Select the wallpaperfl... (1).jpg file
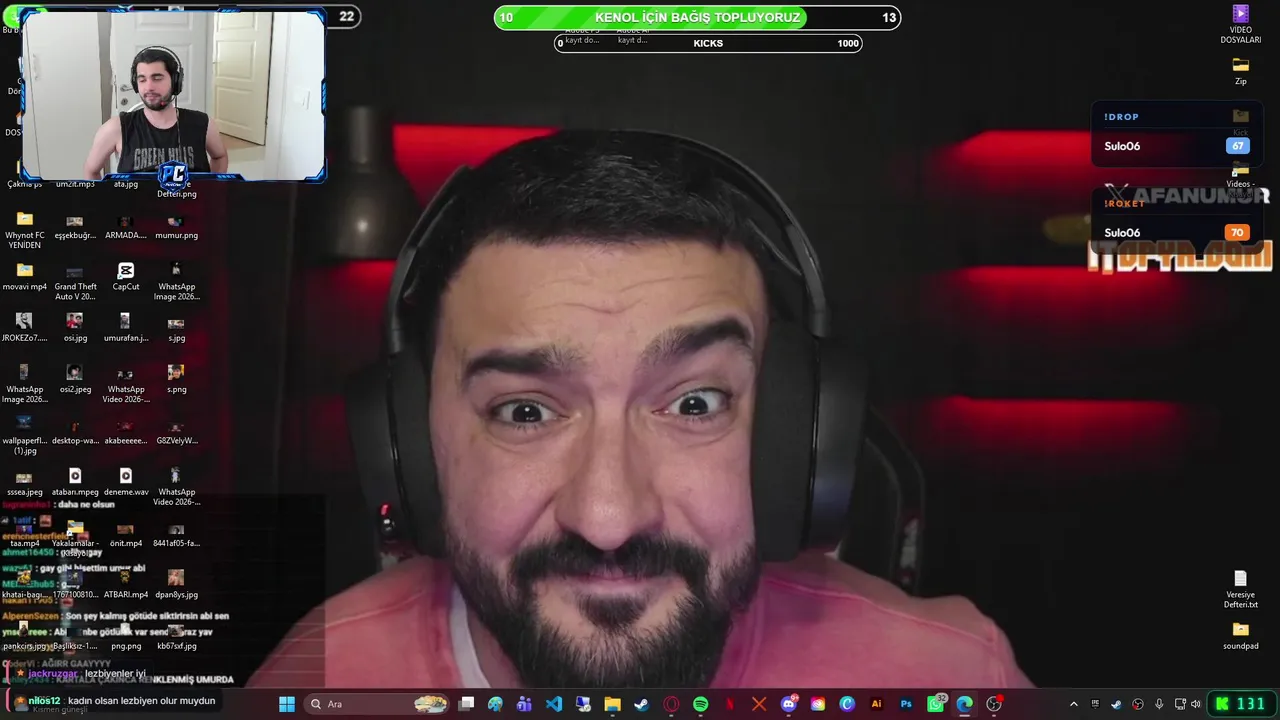1280x720 pixels. pos(25,435)
